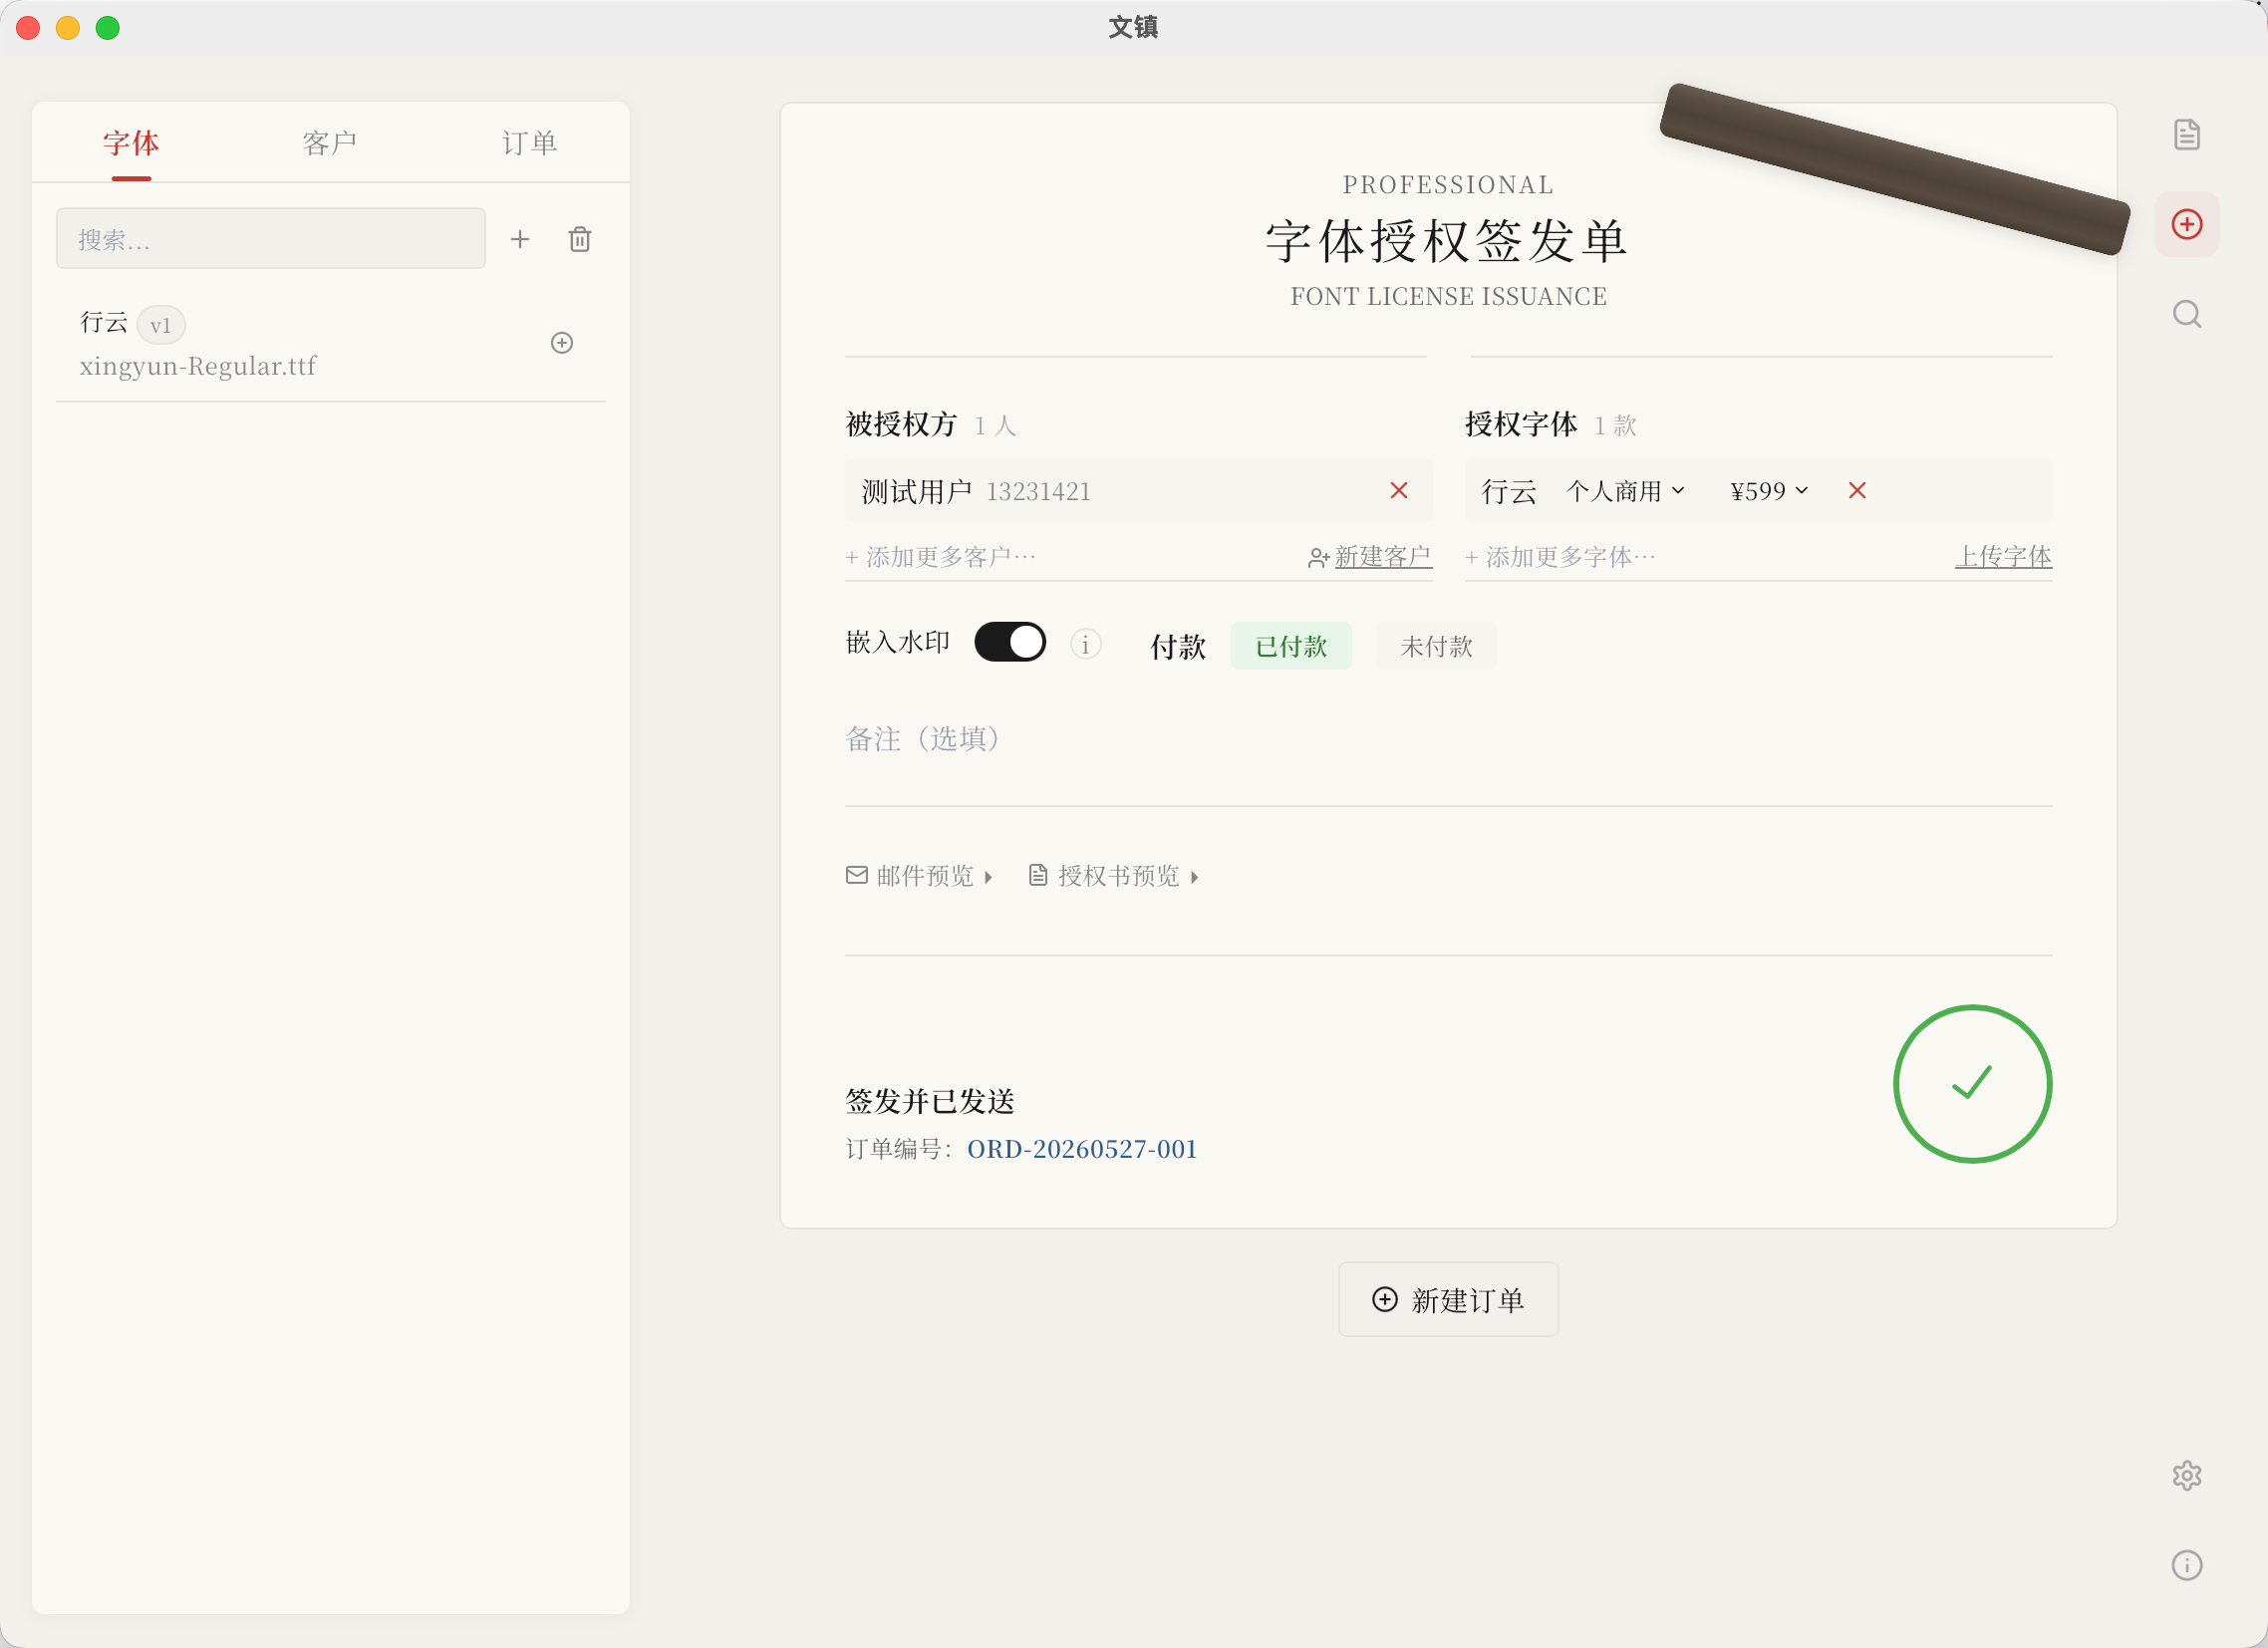Click 添加更多客户 input field
The width and height of the screenshot is (2268, 1648).
pyautogui.click(x=1070, y=557)
